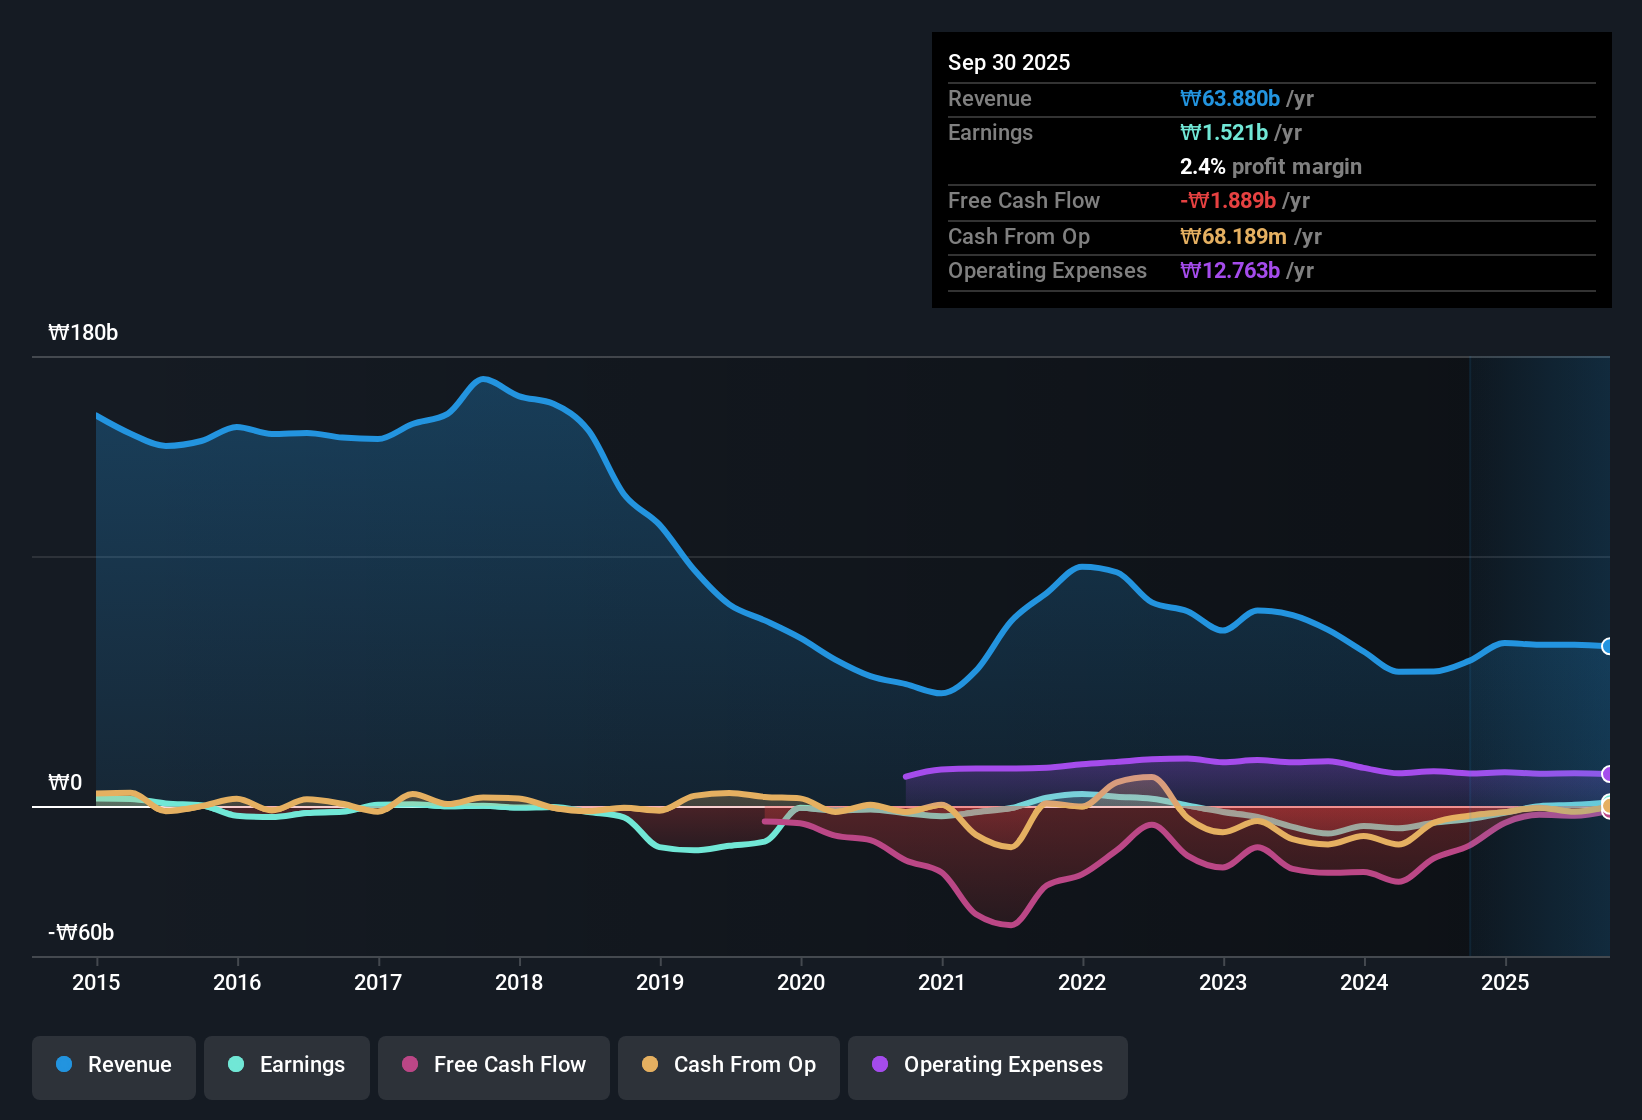This screenshot has width=1642, height=1120.
Task: Click the blue Revenue dot icon in legend
Action: tap(63, 1065)
